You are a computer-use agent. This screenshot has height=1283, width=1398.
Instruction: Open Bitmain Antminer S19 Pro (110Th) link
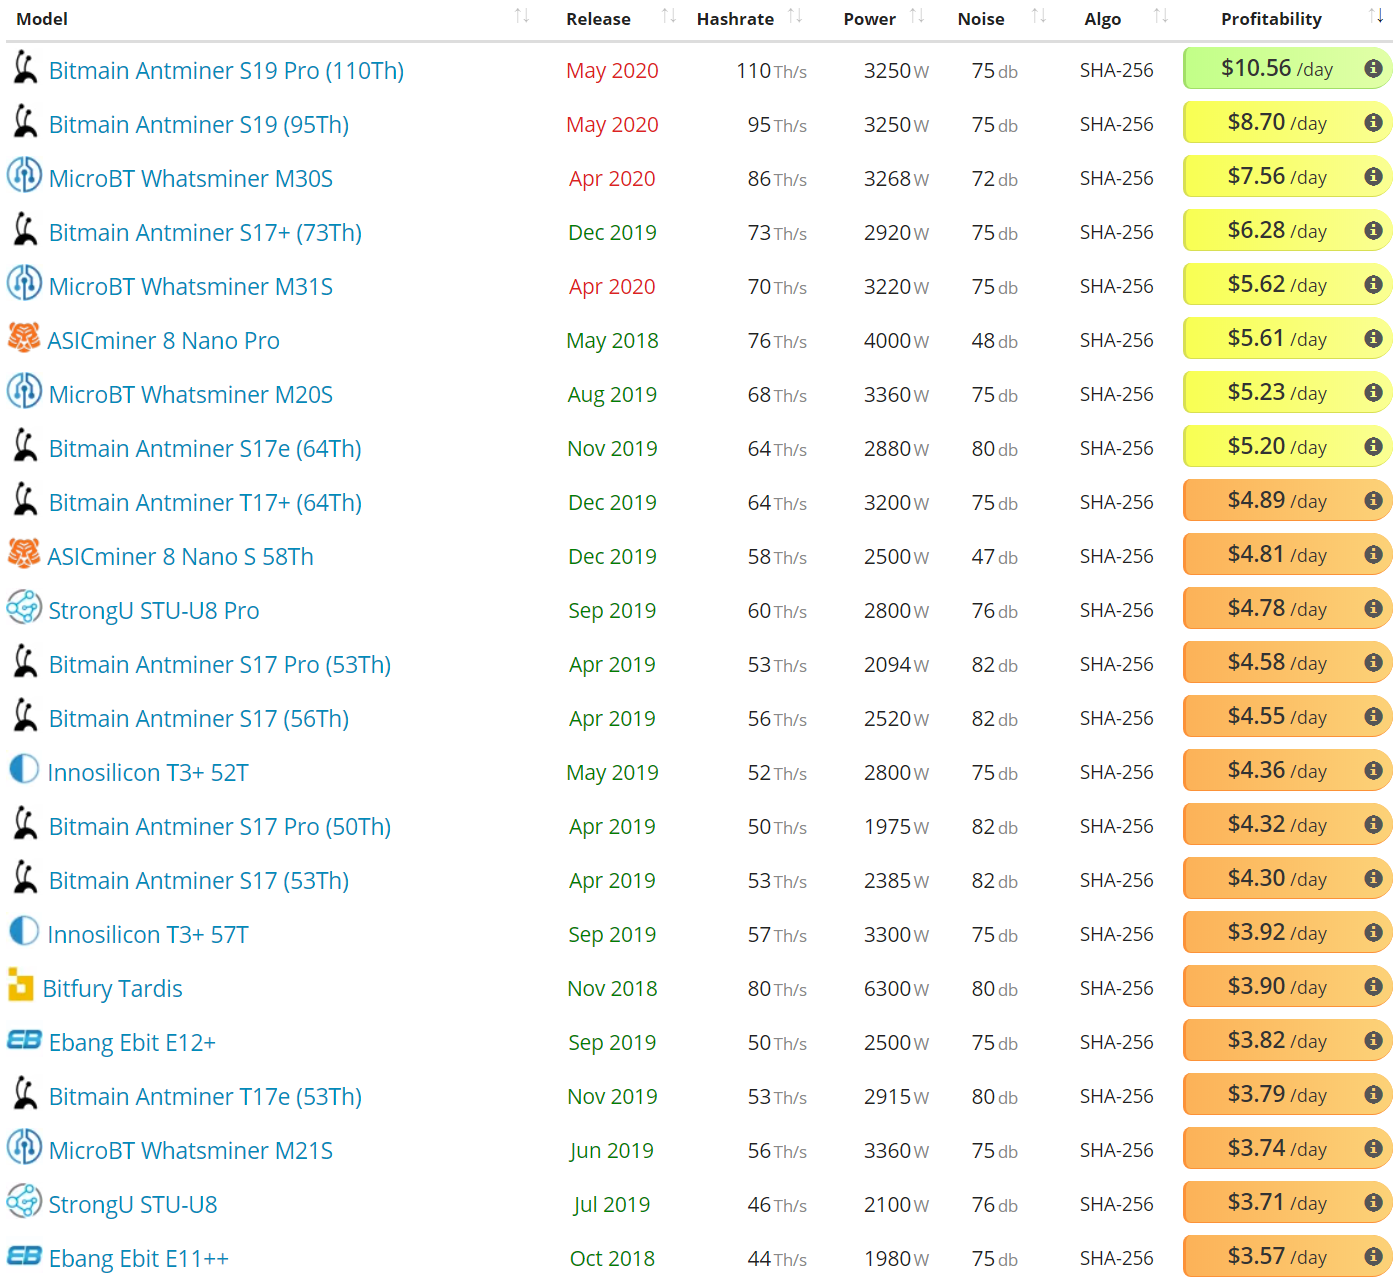pos(227,71)
